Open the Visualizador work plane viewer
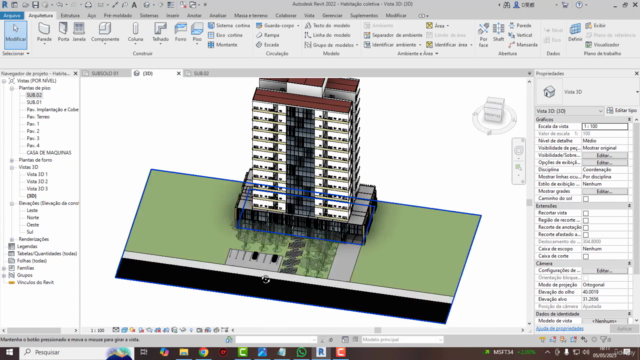 tap(602, 45)
